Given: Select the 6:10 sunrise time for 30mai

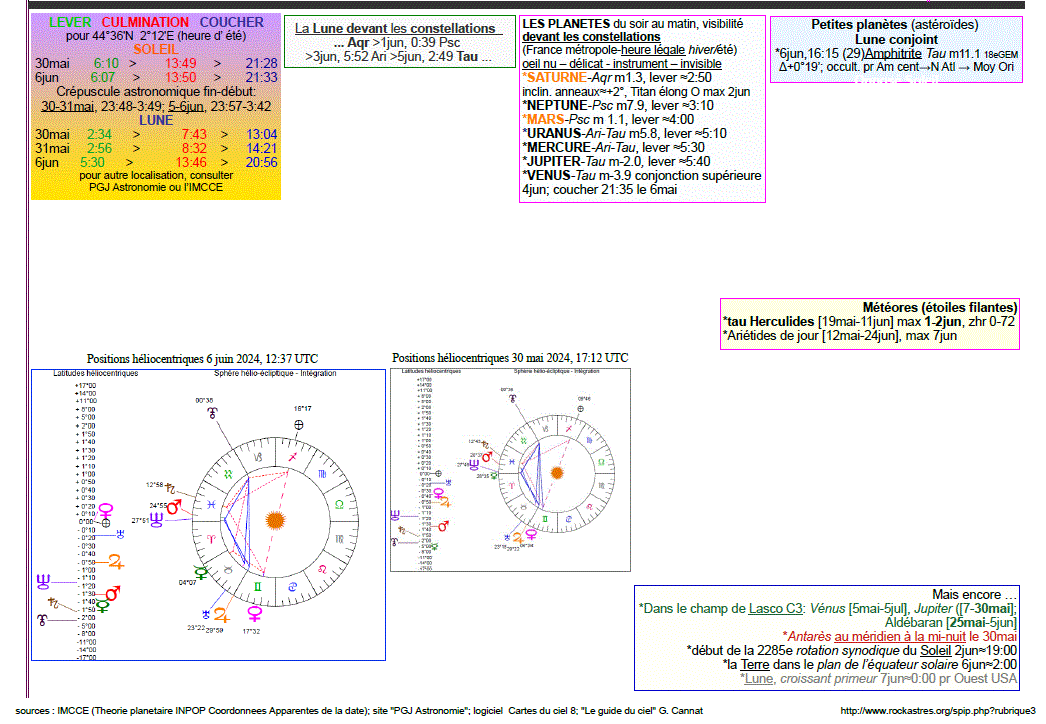Looking at the screenshot, I should (106, 63).
